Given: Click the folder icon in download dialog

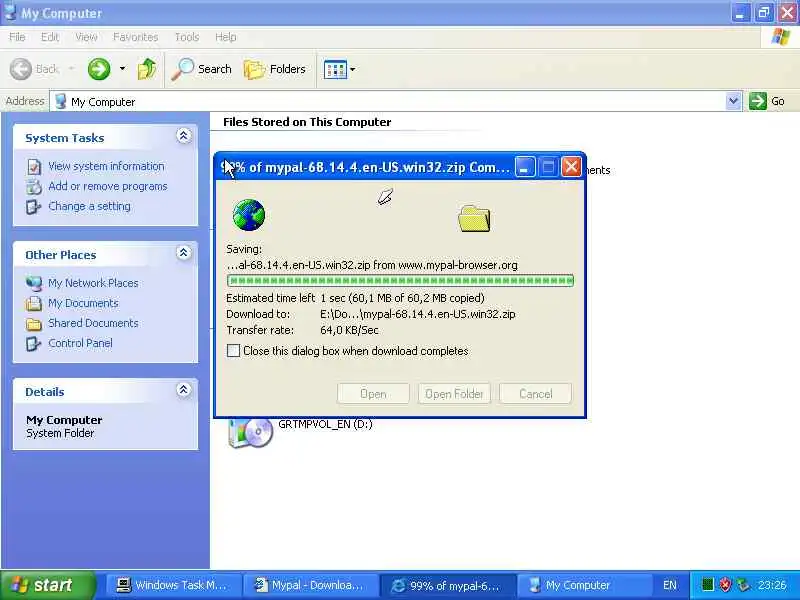Looking at the screenshot, I should tap(474, 218).
